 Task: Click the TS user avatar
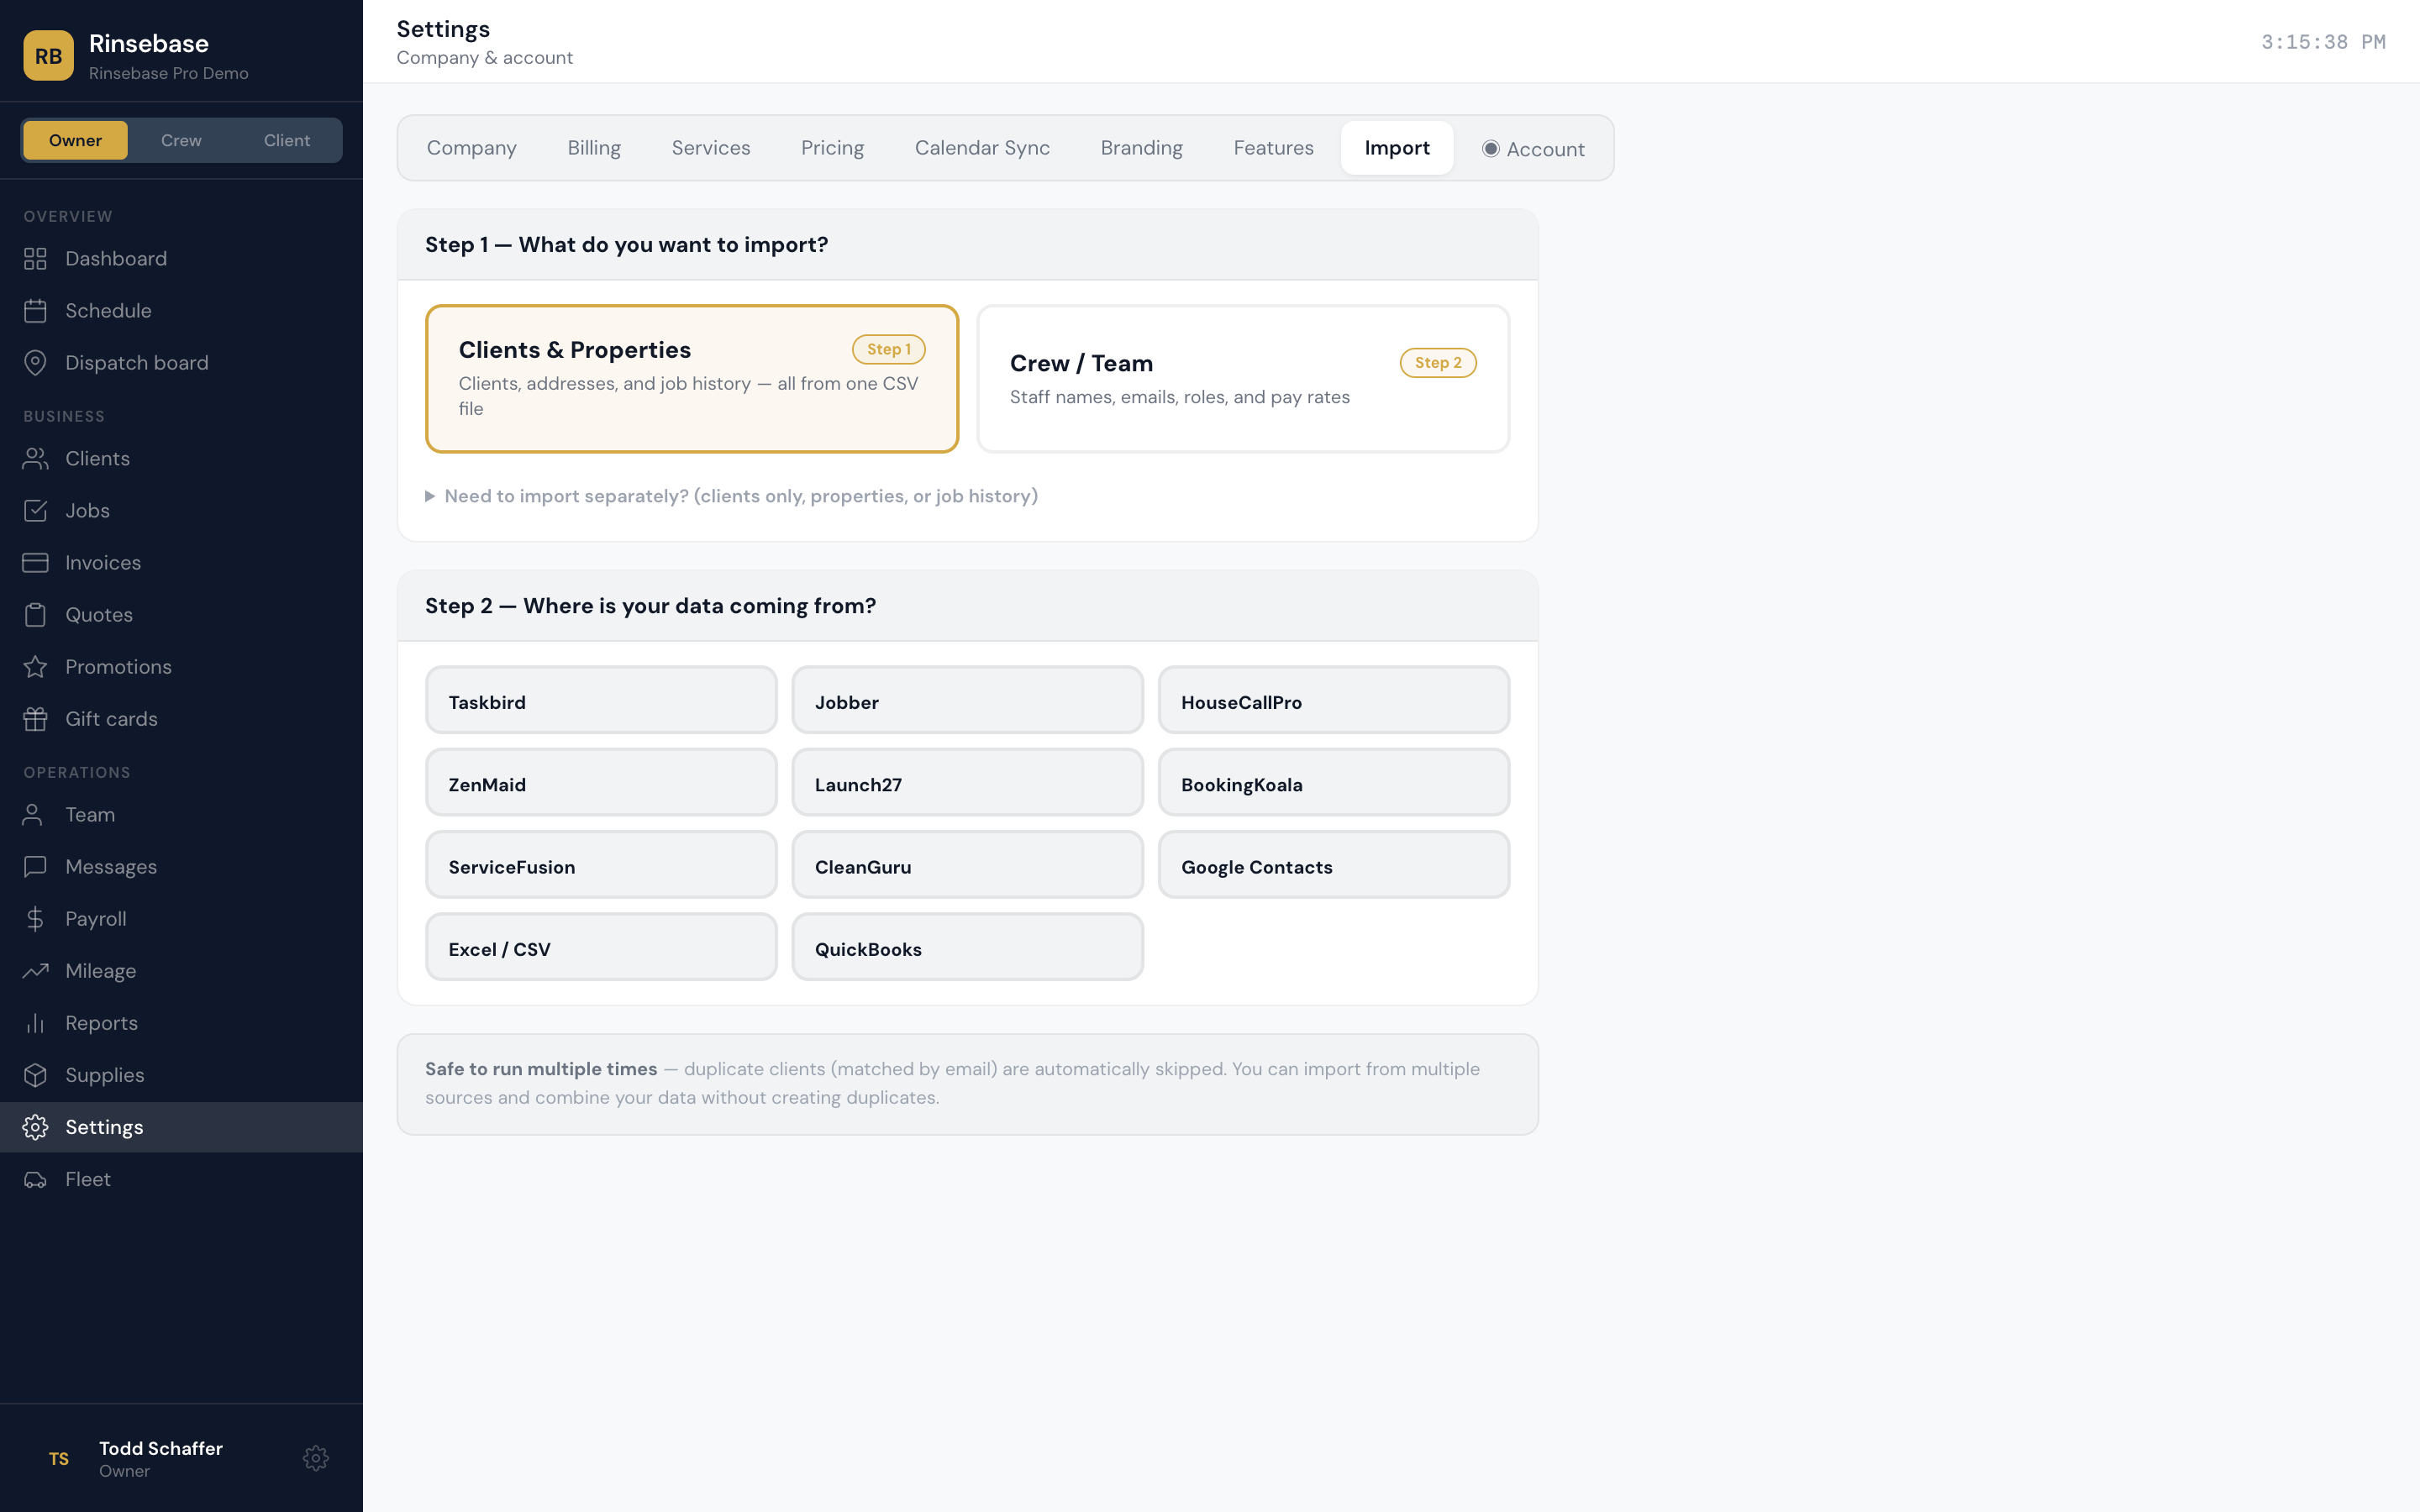[59, 1459]
